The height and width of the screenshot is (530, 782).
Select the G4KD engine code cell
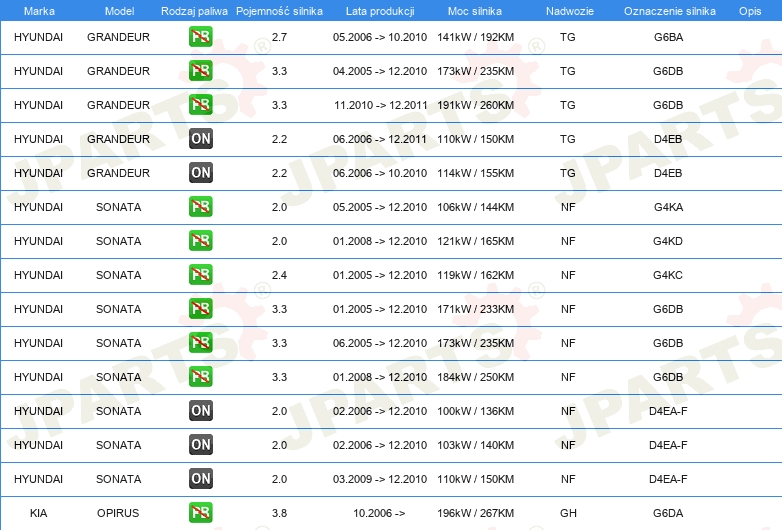[x=668, y=241]
